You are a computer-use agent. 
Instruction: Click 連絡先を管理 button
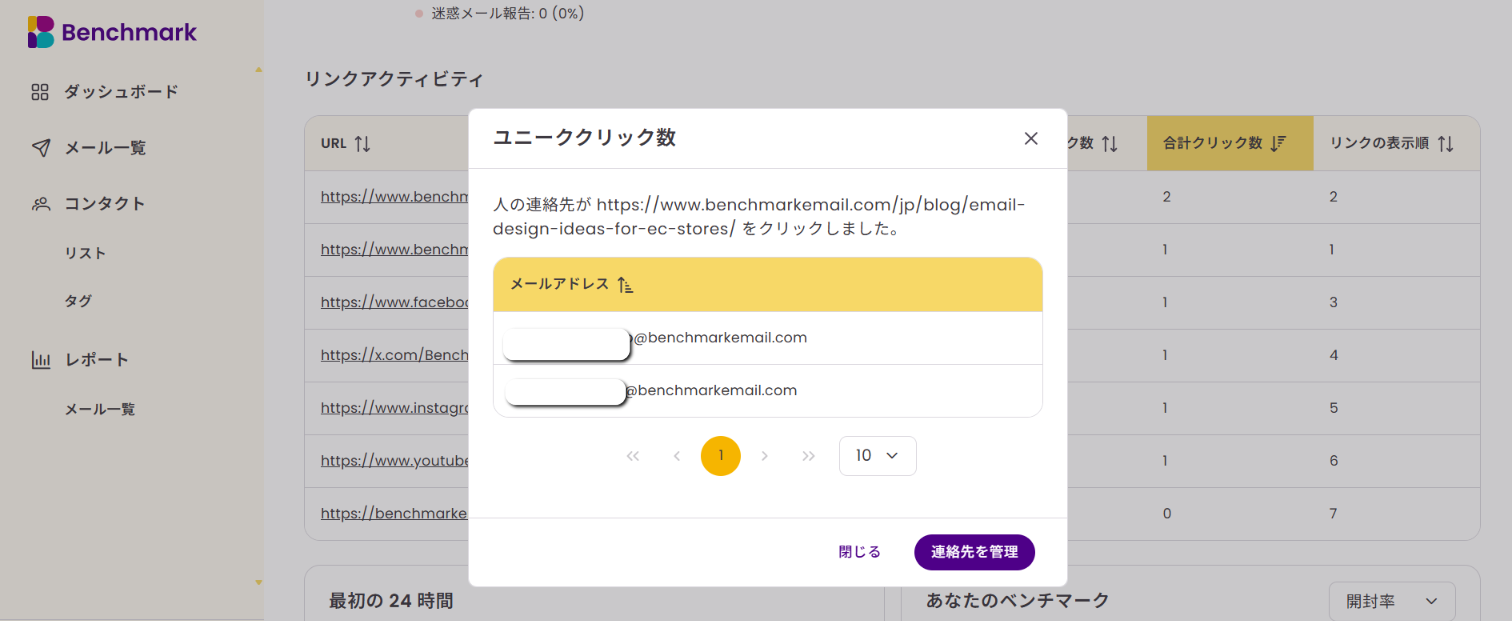pos(974,552)
